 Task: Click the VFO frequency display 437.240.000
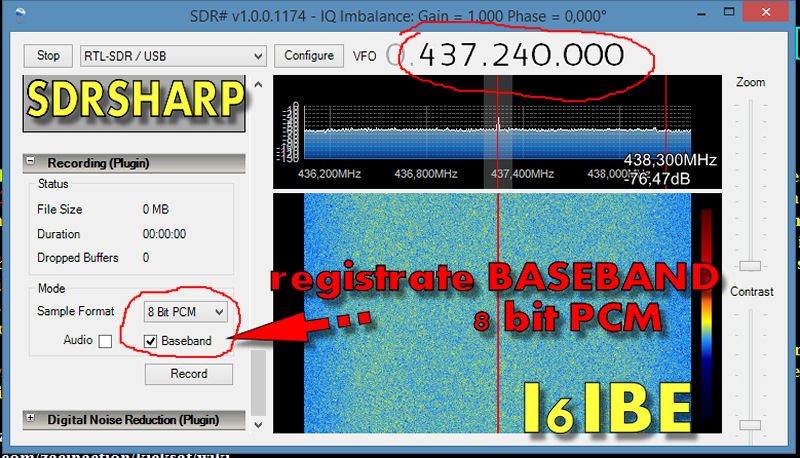tap(521, 55)
